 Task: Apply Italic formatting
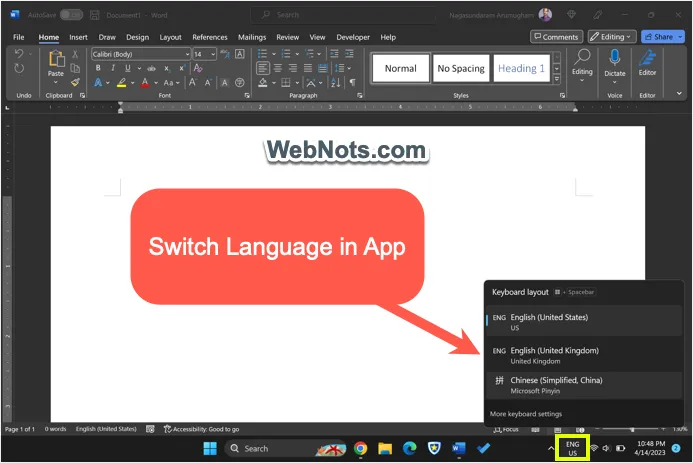pyautogui.click(x=113, y=68)
